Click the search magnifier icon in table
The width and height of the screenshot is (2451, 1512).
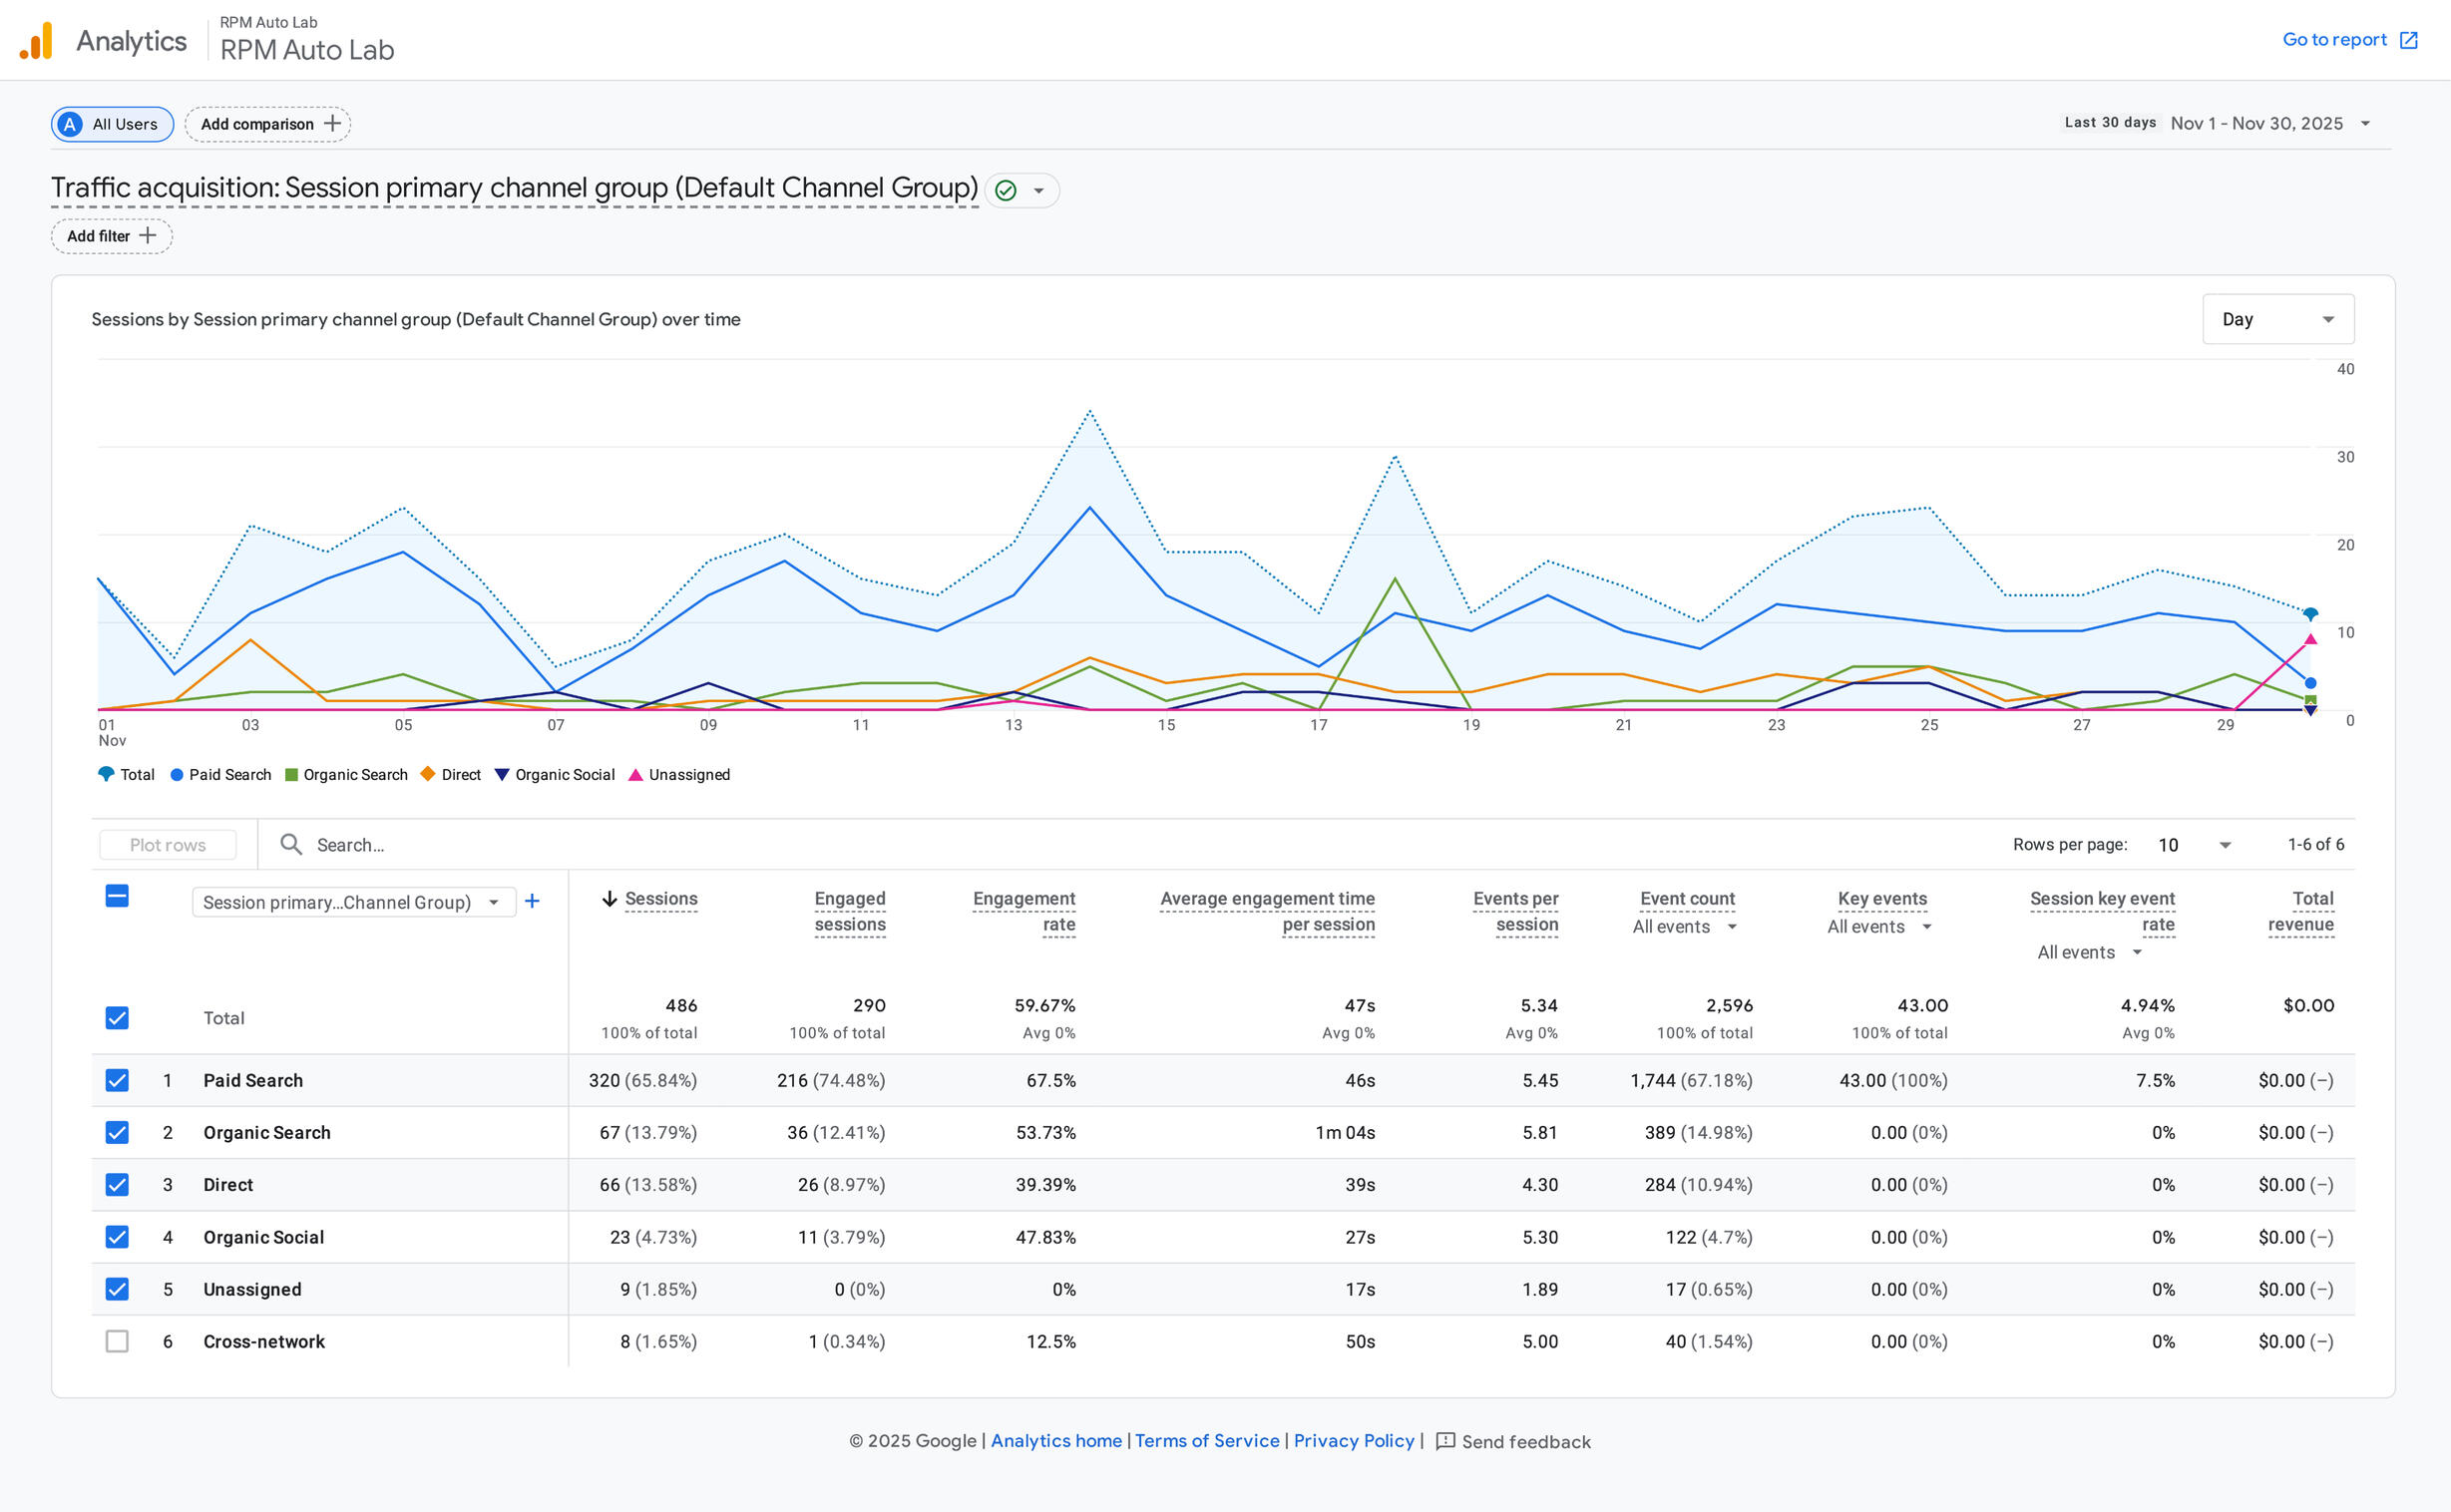click(x=291, y=844)
